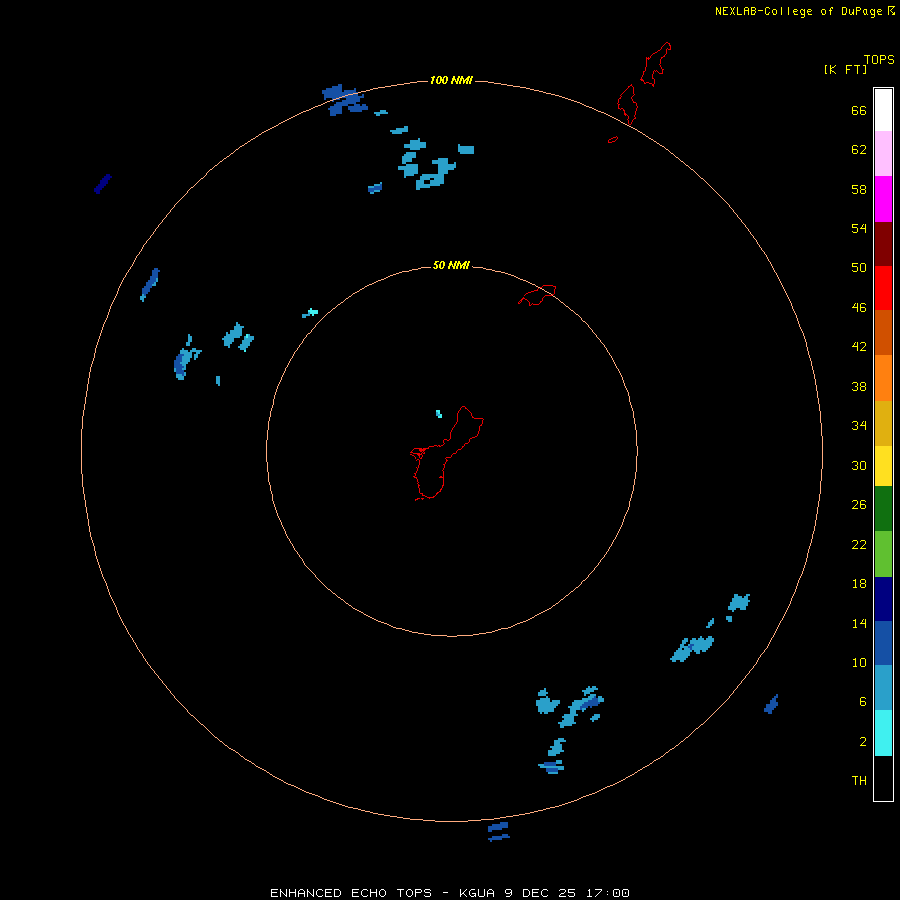
Task: Click the dark red maroon legend band
Action: tap(883, 243)
